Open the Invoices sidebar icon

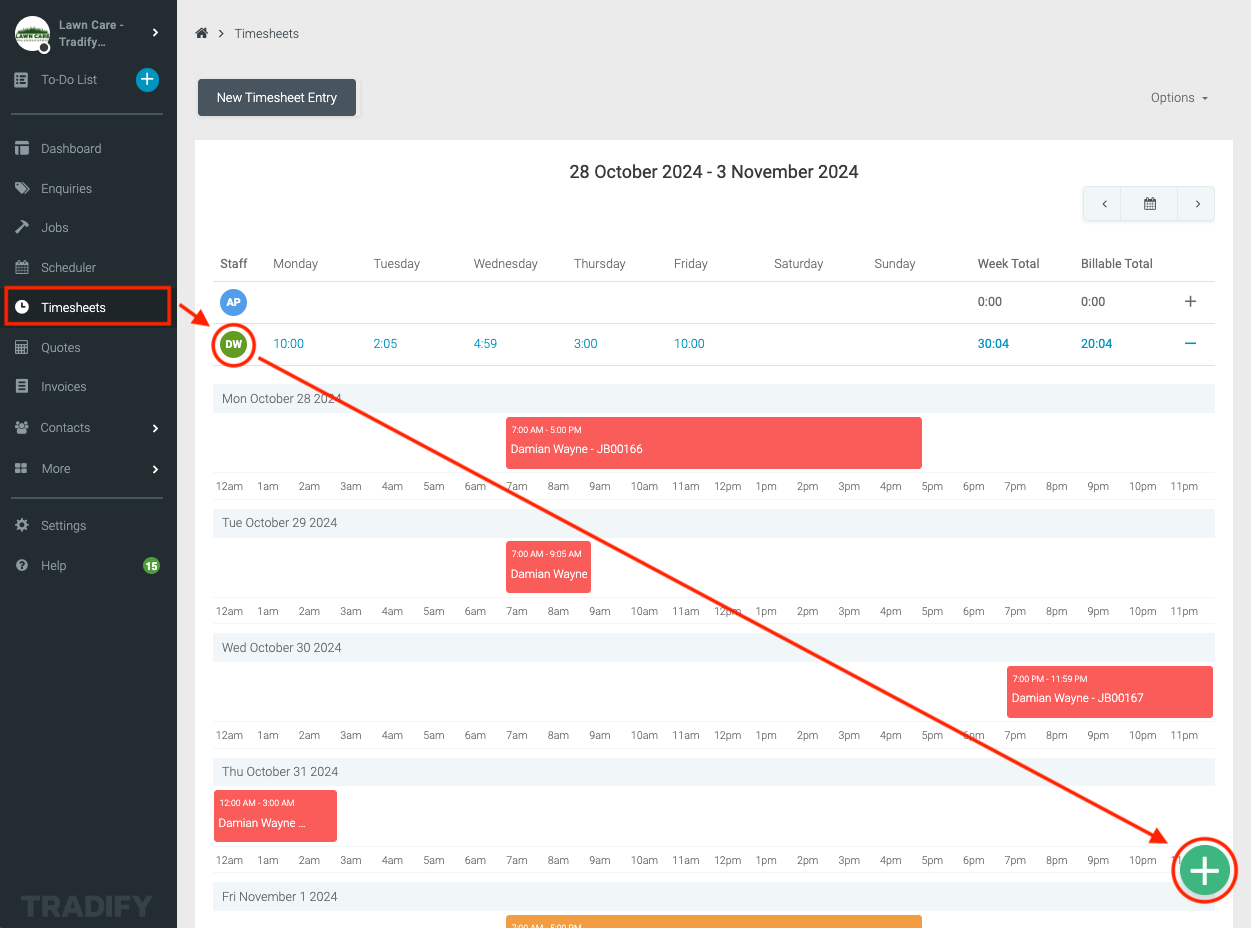(x=22, y=386)
